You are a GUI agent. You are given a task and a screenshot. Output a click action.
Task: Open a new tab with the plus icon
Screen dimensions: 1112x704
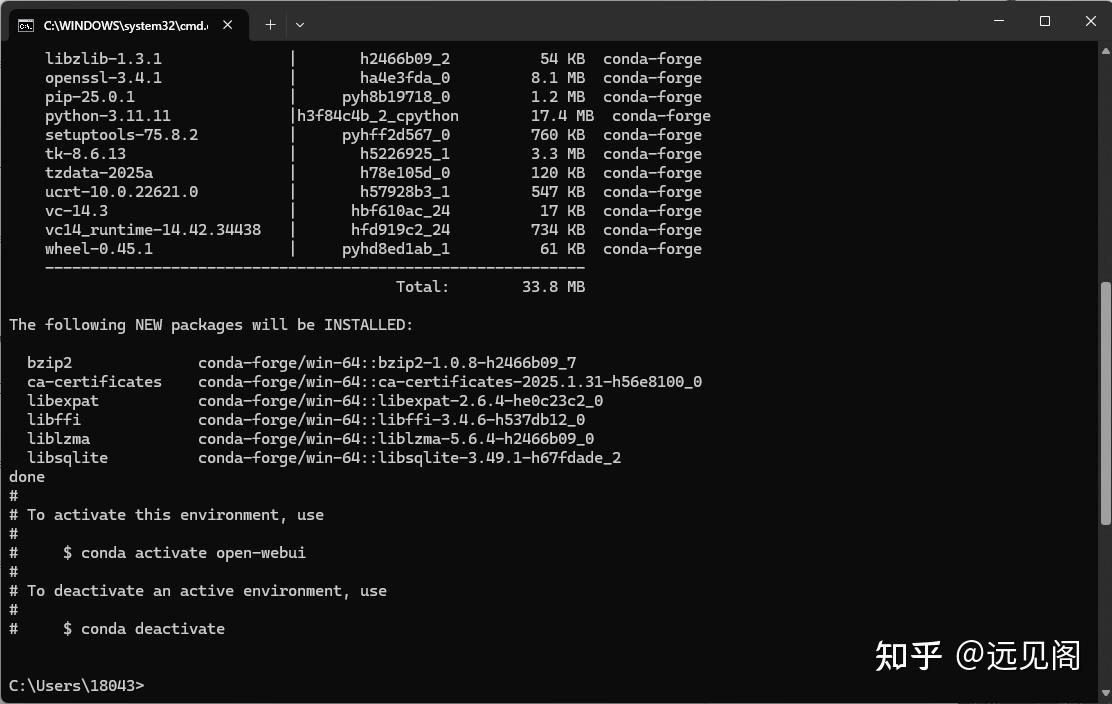(x=269, y=24)
